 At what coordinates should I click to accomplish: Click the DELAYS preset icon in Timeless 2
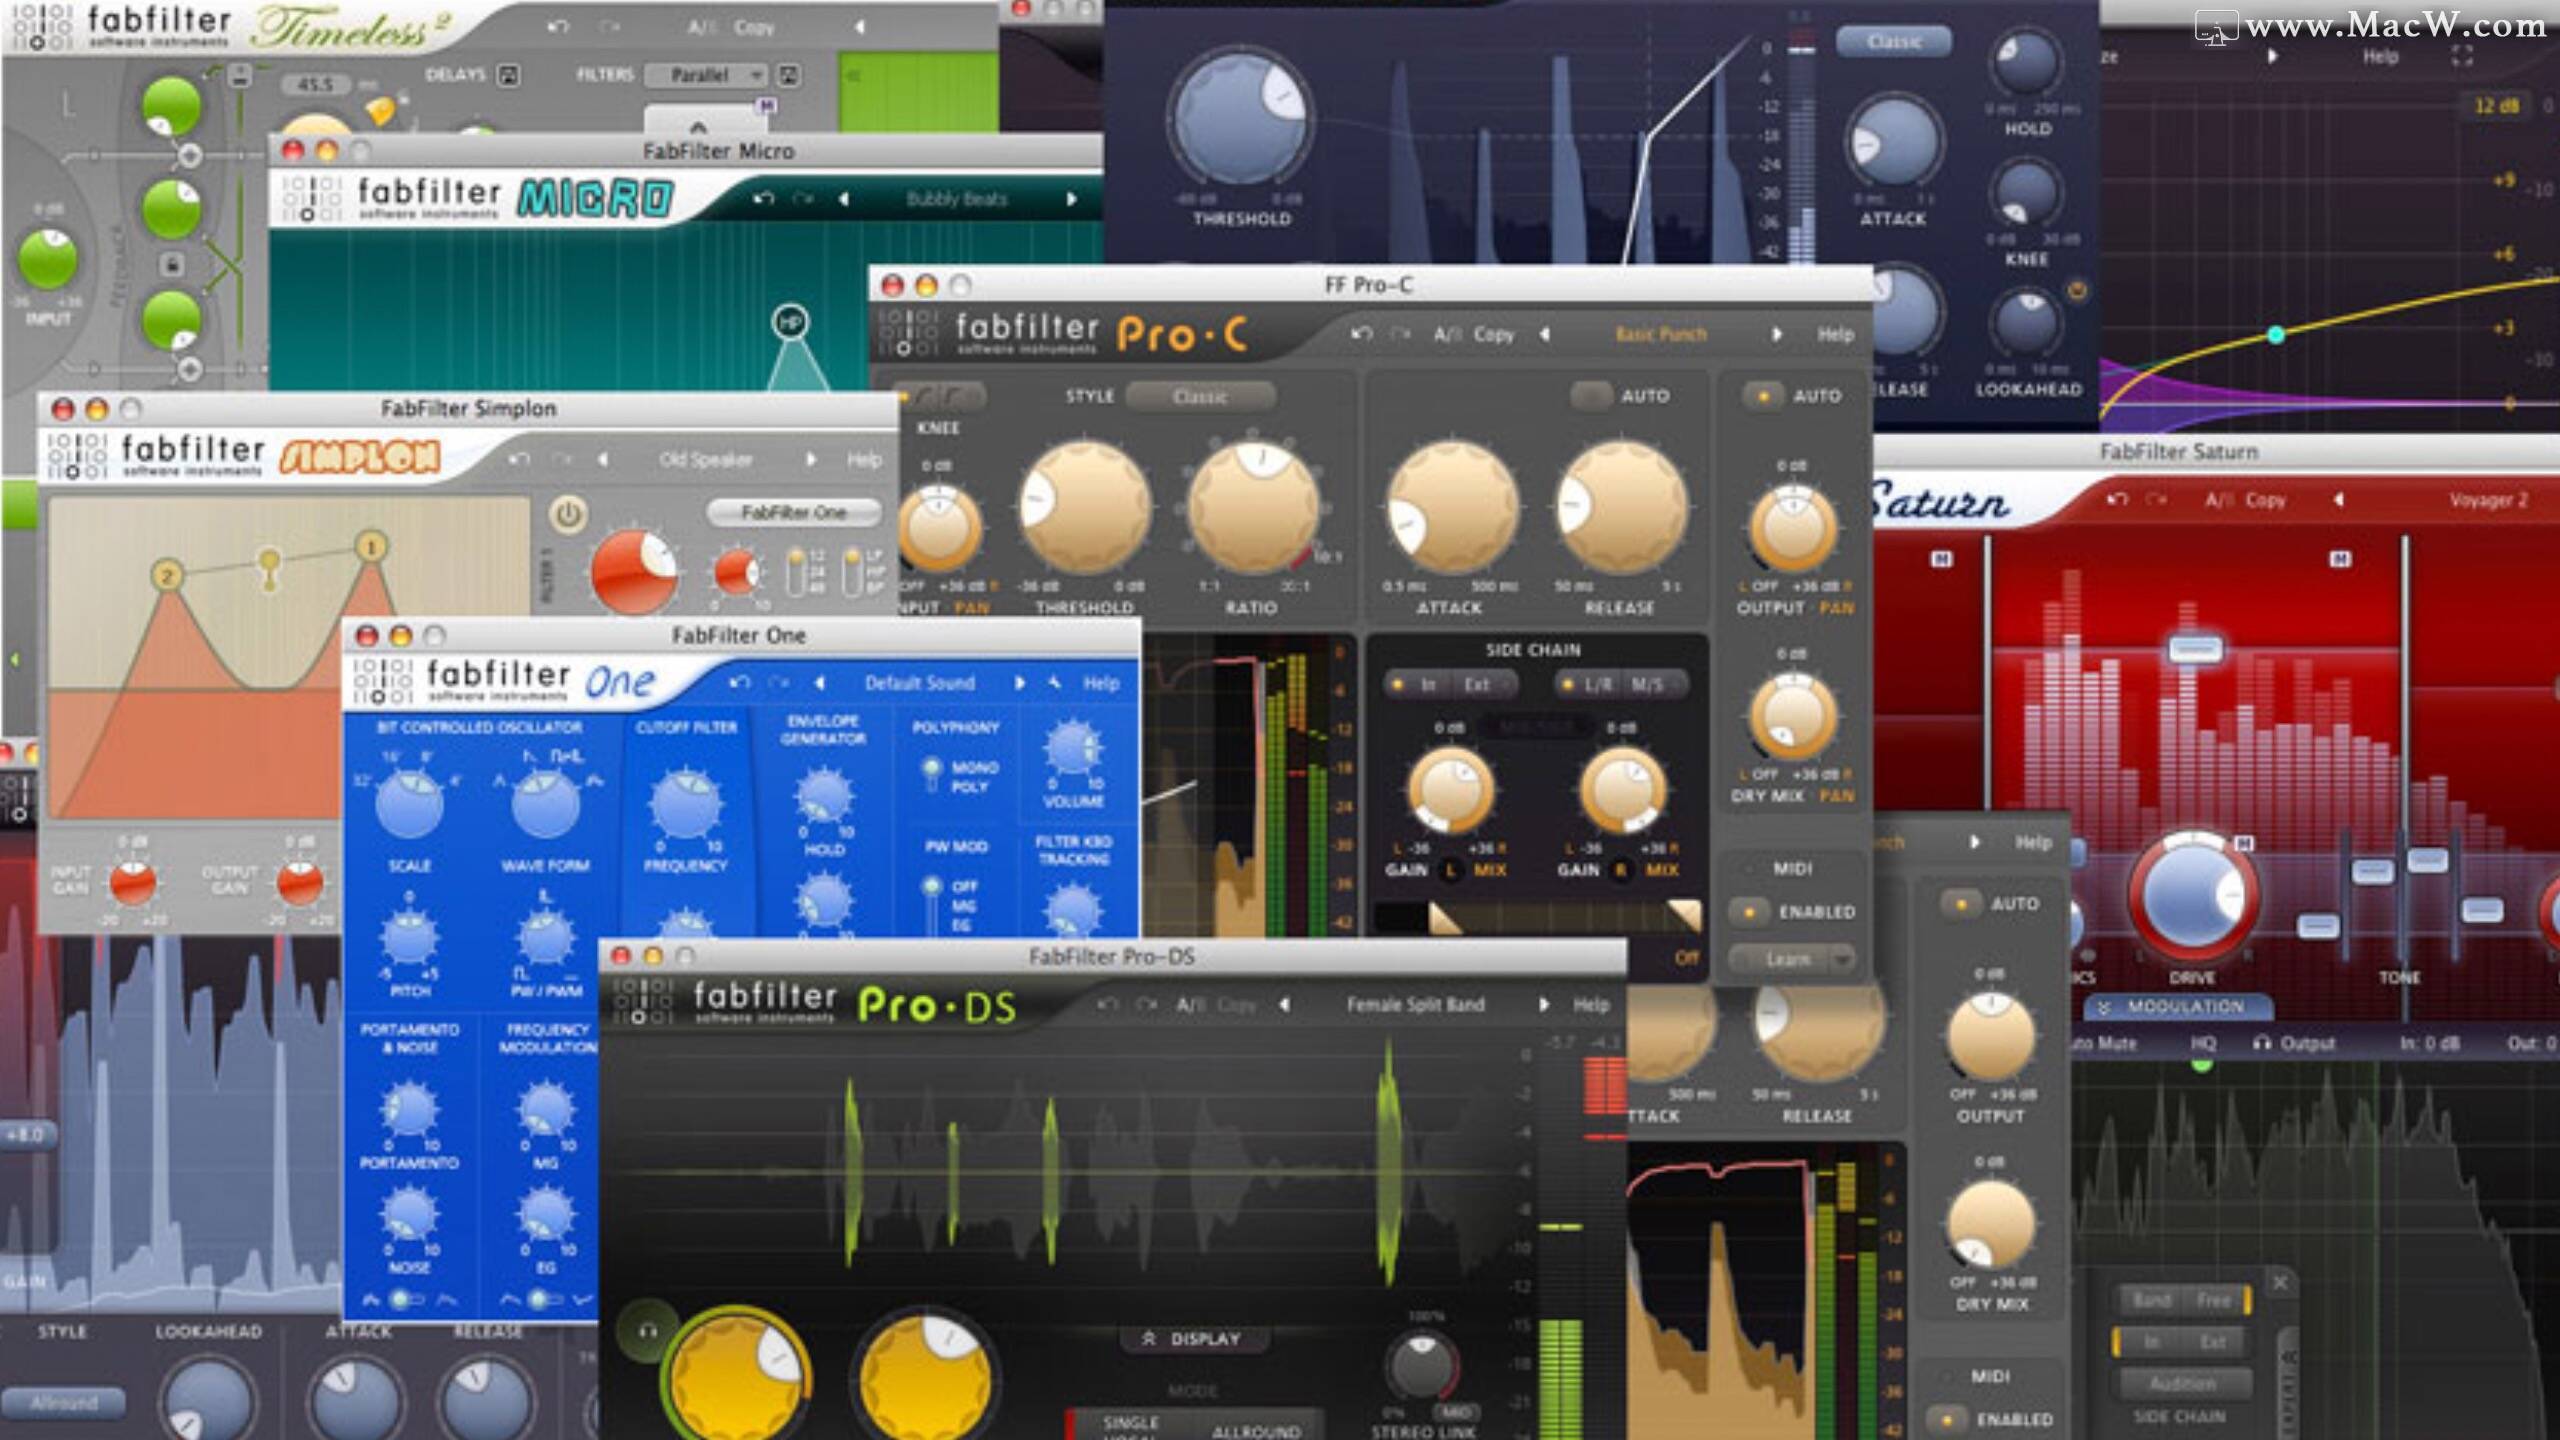(x=508, y=75)
